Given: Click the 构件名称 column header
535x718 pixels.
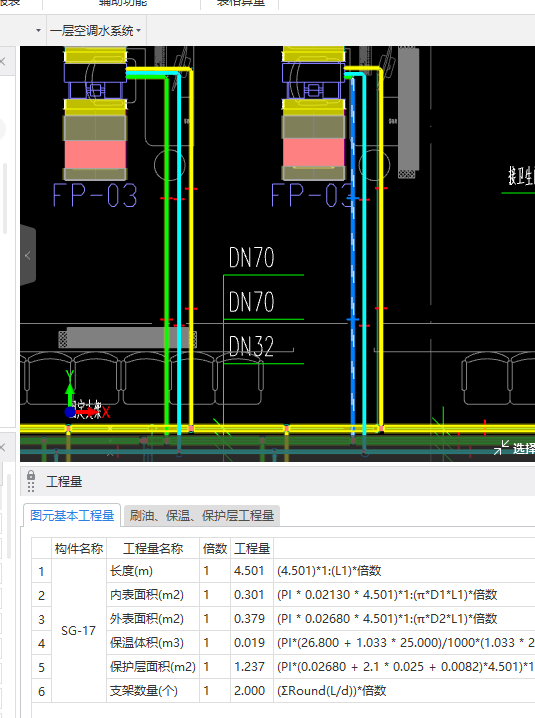Looking at the screenshot, I should click(79, 549).
